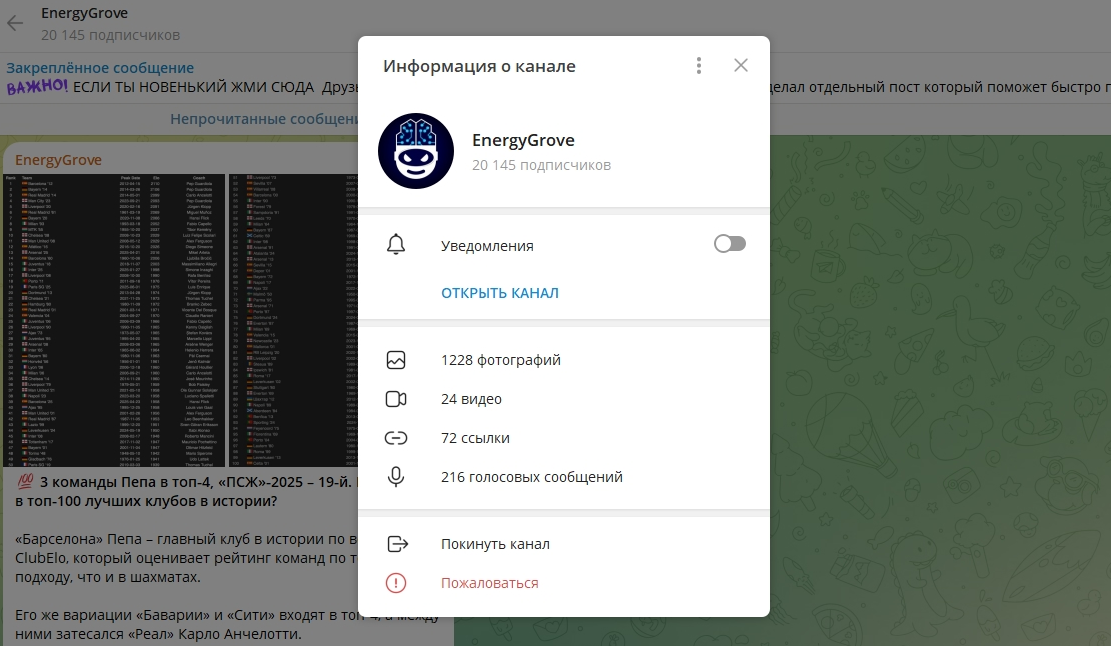1111x646 pixels.
Task: Toggle the Уведомления switch on
Action: (729, 244)
